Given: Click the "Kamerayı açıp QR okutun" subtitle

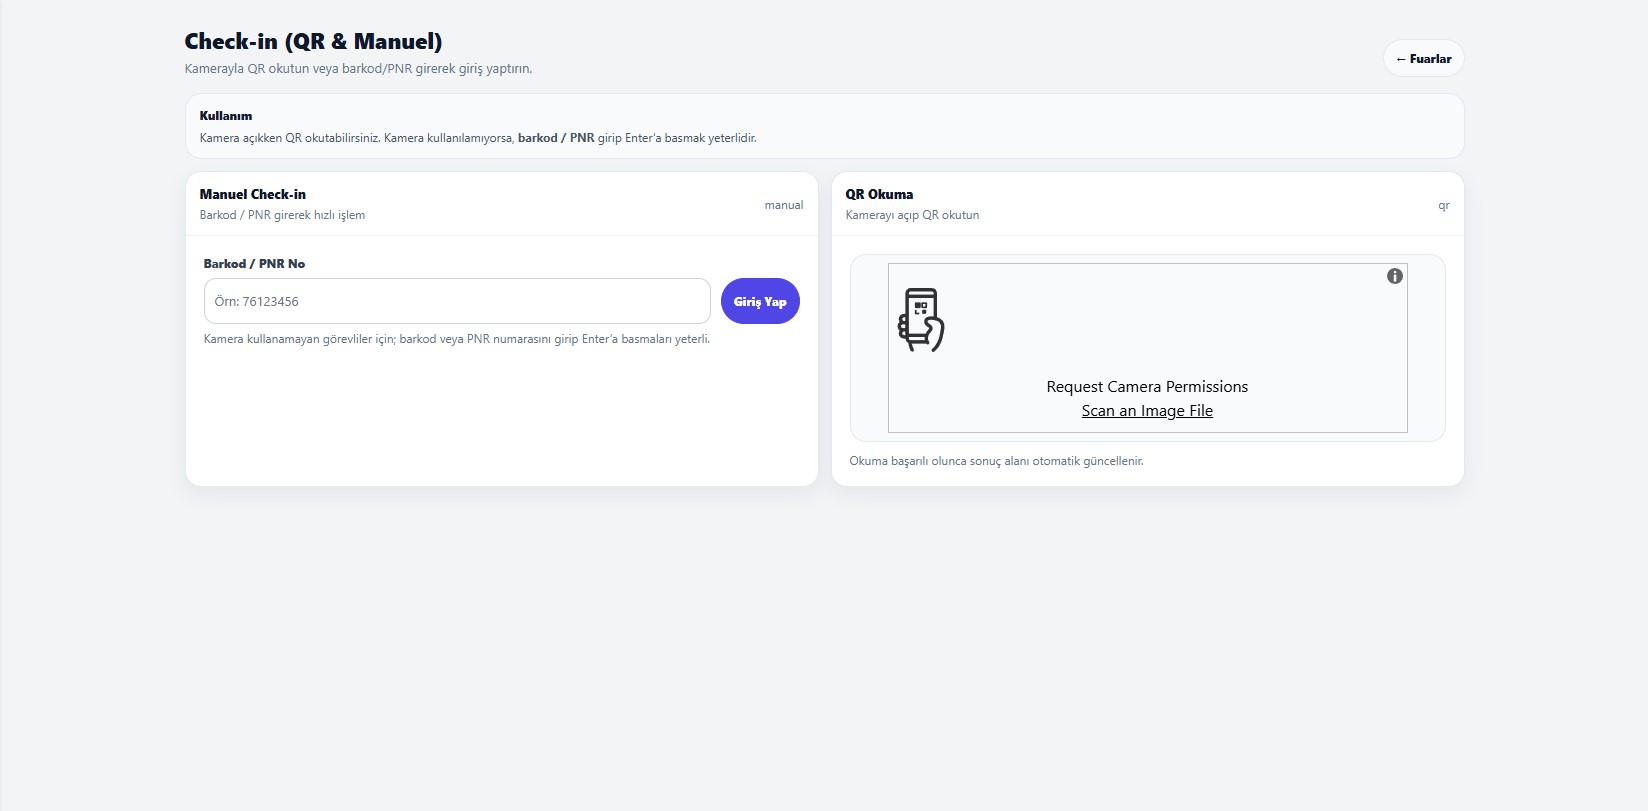Looking at the screenshot, I should tap(912, 215).
